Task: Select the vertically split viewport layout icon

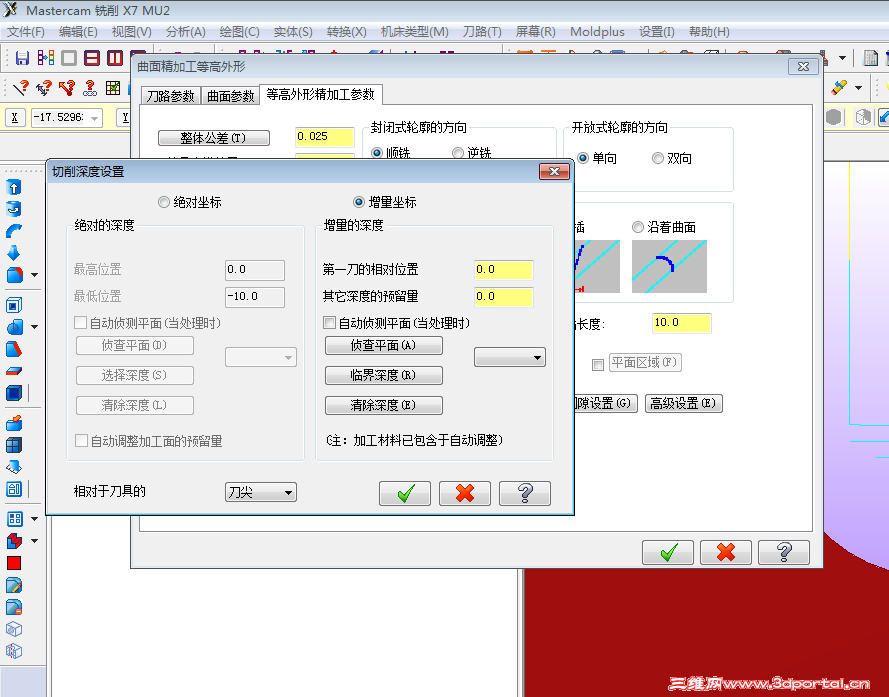Action: tap(115, 57)
